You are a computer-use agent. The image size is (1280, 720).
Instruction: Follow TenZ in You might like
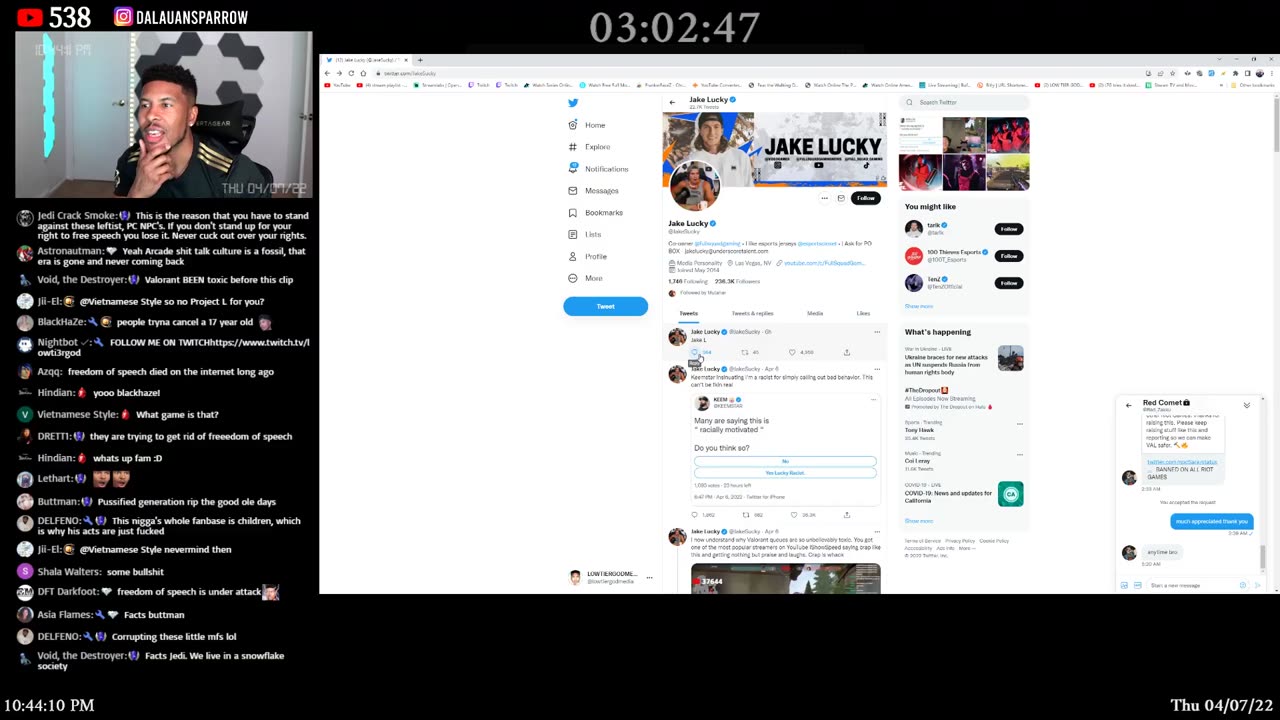(1008, 283)
